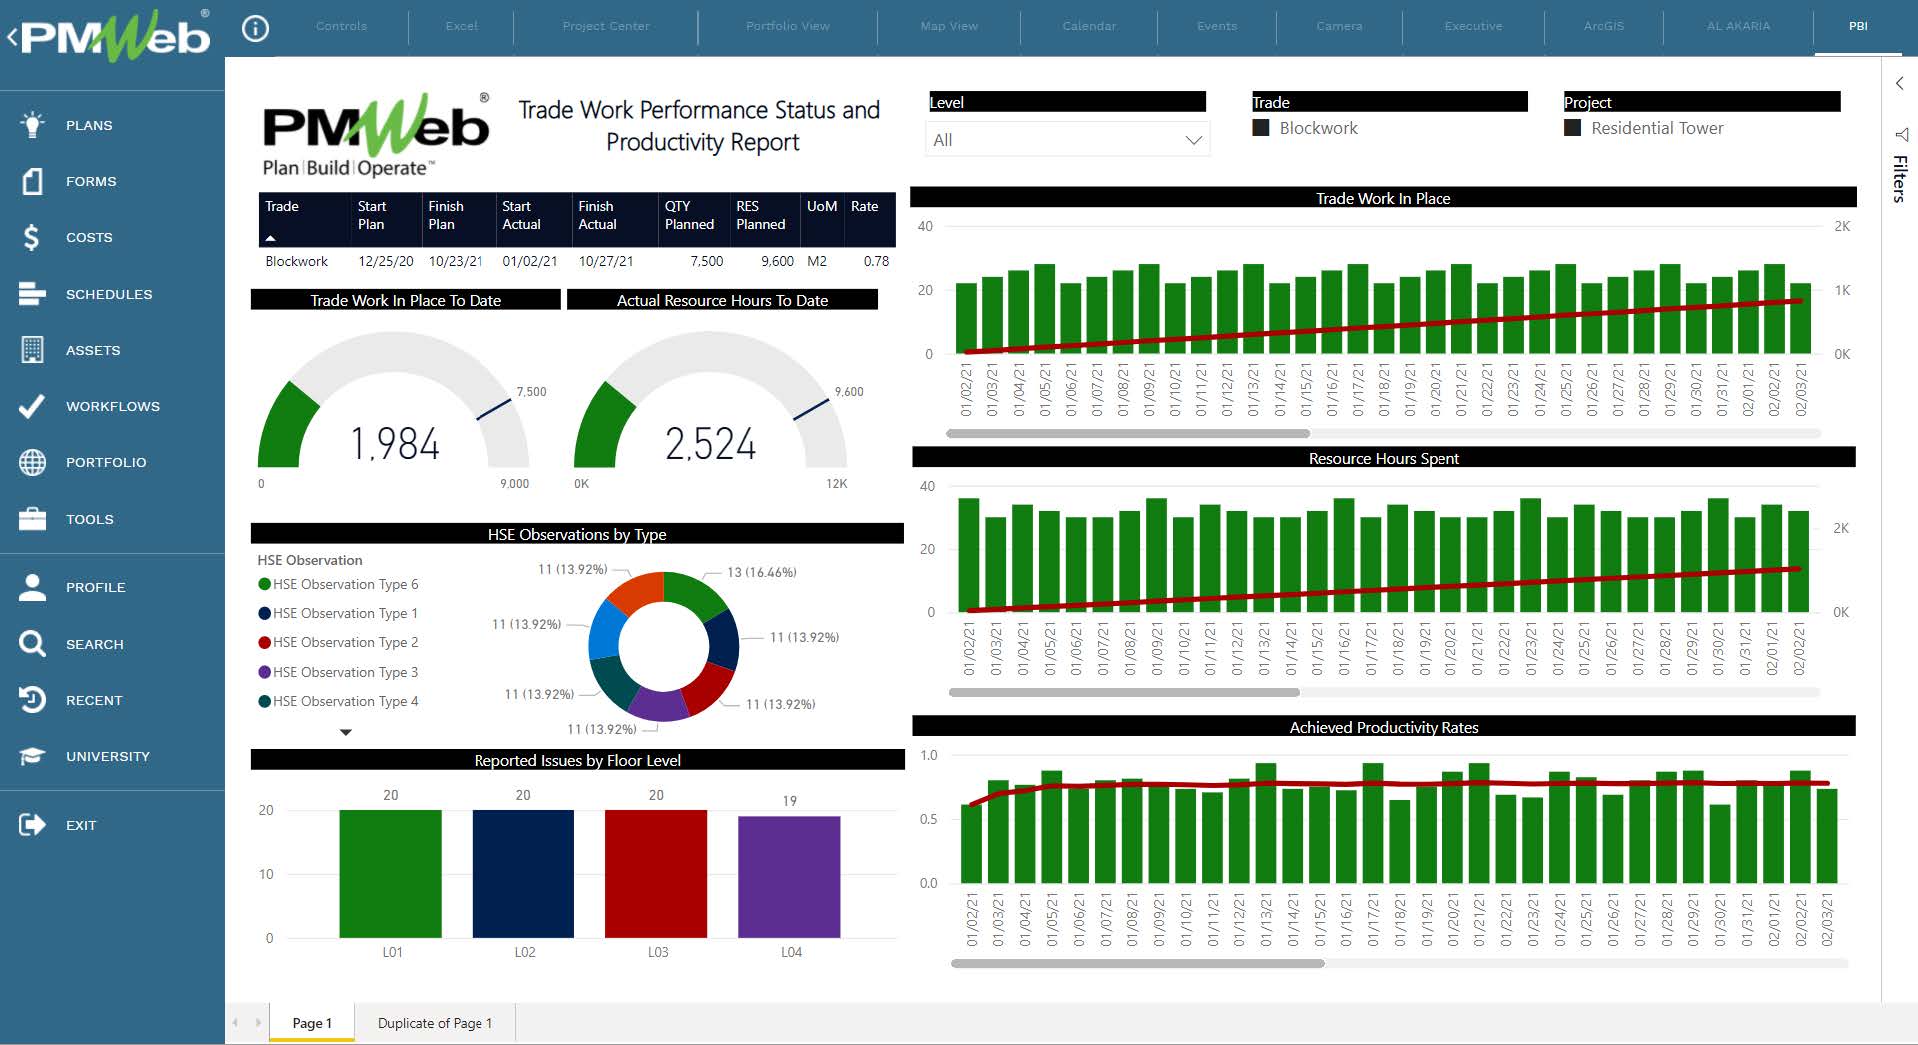Click the Filters pane bookmark icon

pyautogui.click(x=1900, y=134)
